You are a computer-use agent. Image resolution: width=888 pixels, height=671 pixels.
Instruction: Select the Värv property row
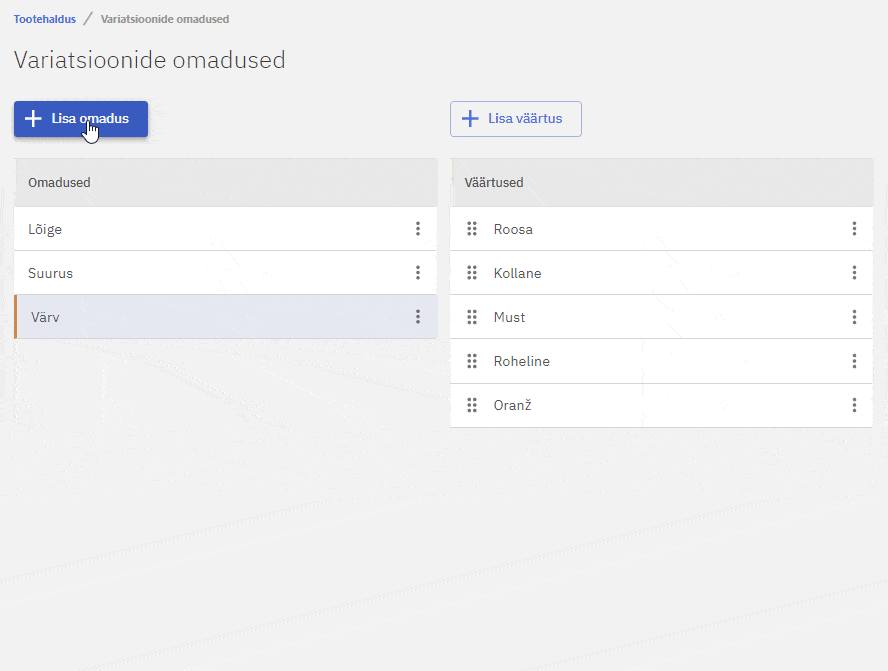tap(200, 317)
